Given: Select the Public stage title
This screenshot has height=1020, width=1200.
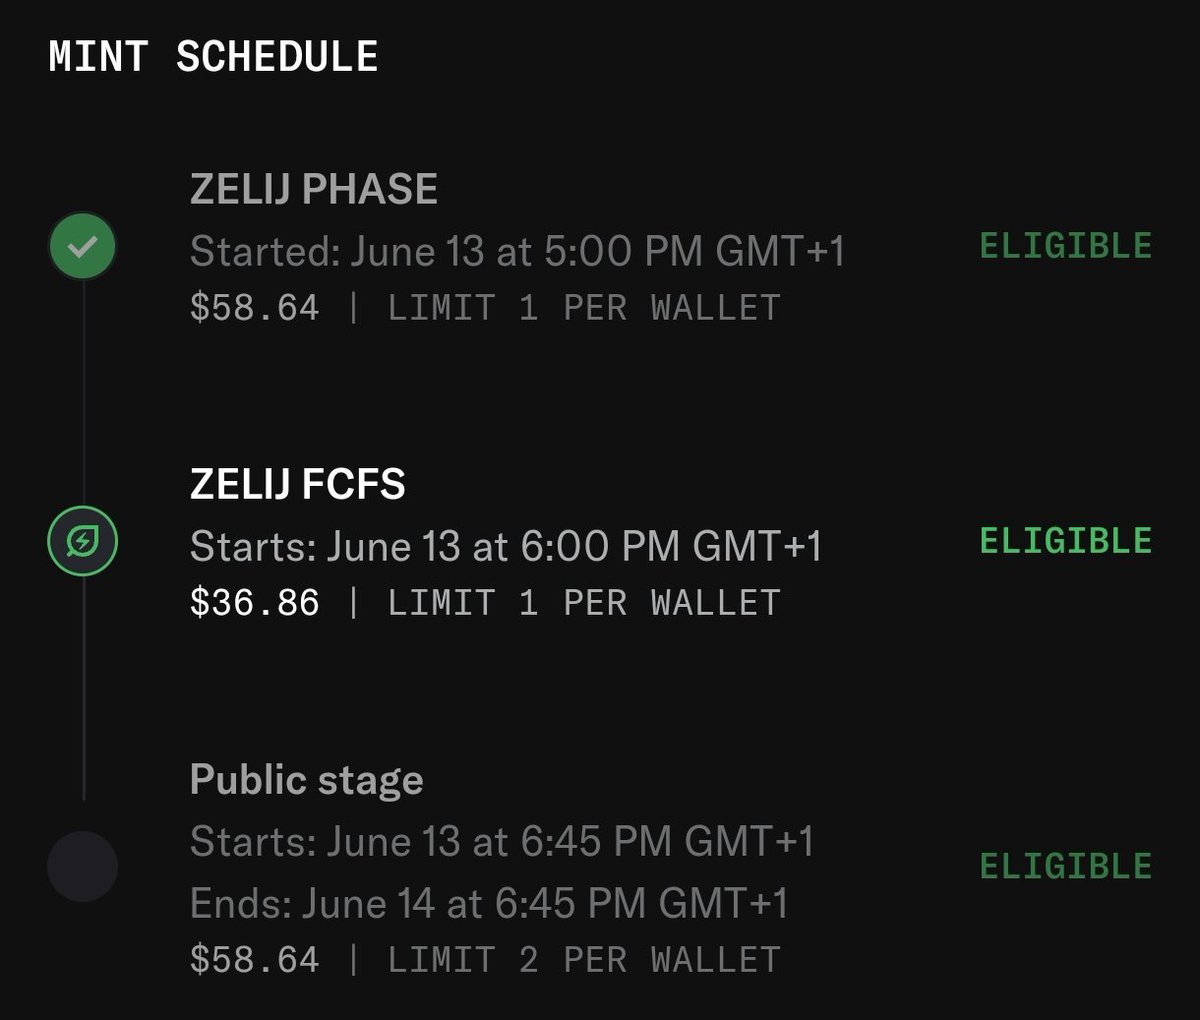Looking at the screenshot, I should click(x=307, y=780).
